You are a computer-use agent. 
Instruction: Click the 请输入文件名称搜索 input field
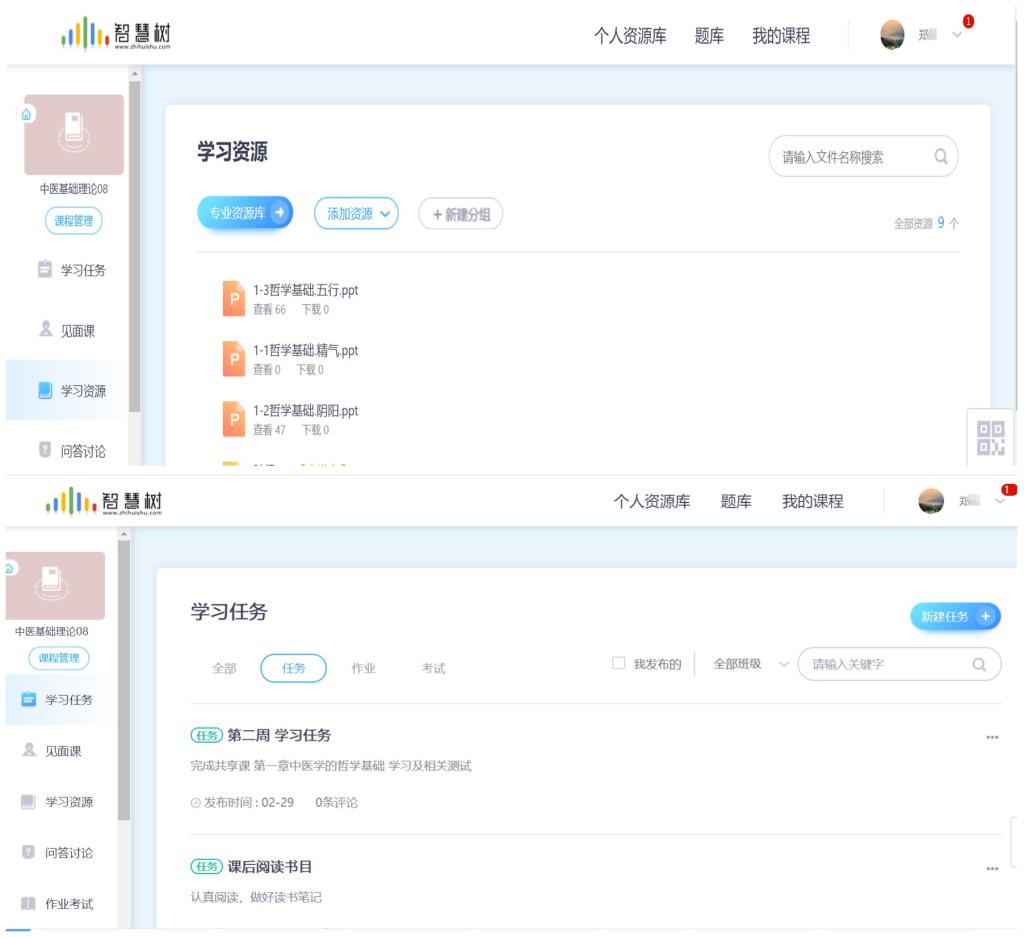coord(850,157)
